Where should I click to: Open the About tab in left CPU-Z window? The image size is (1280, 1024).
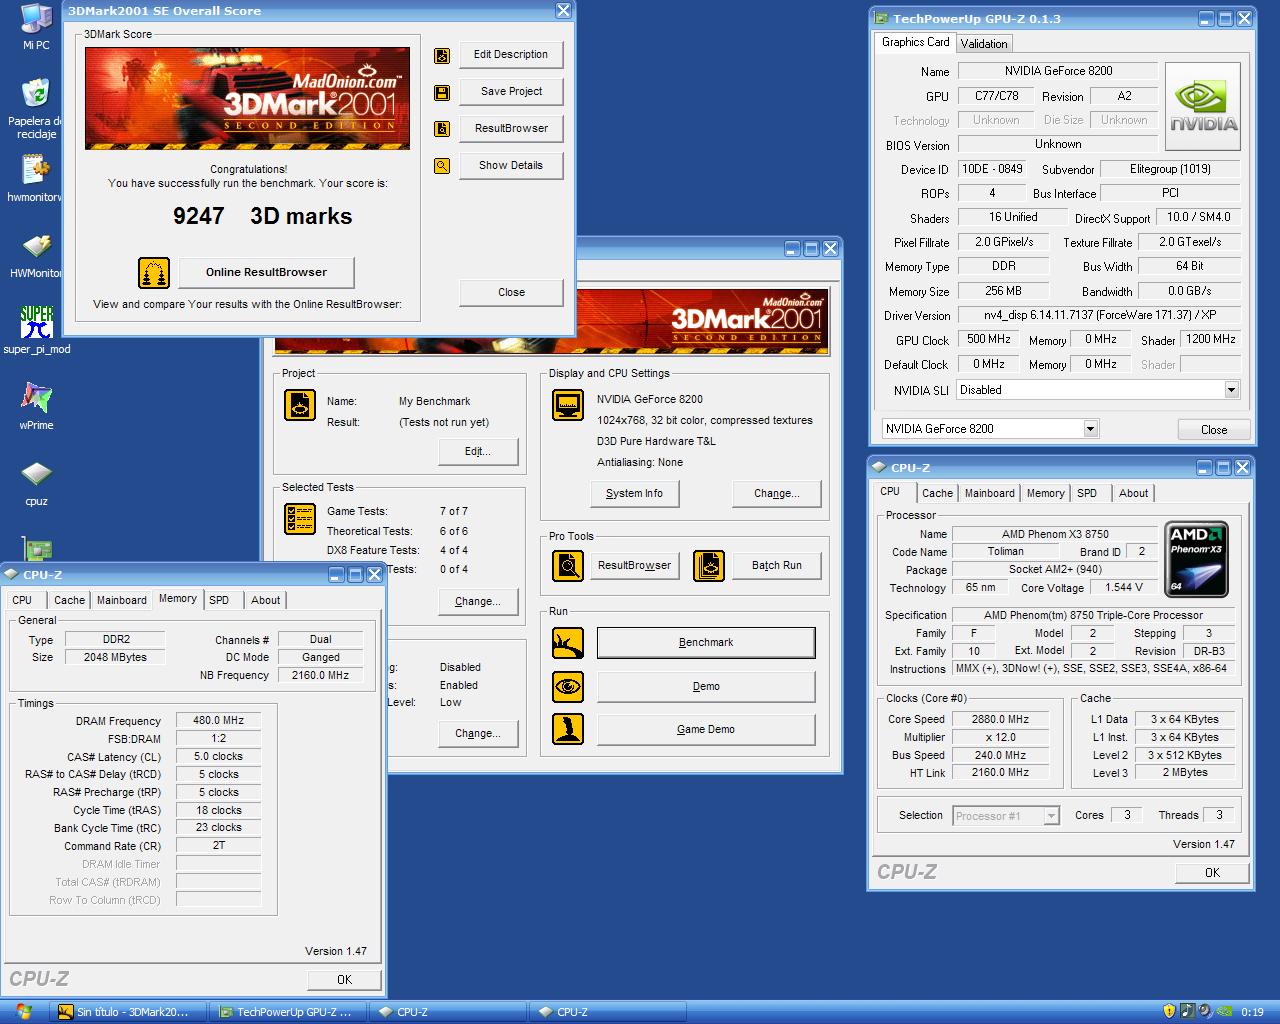(x=265, y=600)
